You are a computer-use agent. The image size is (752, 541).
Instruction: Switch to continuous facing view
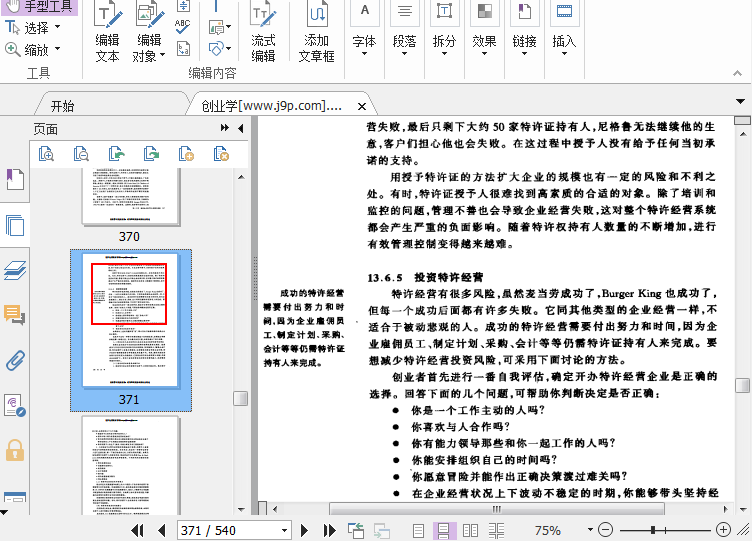coord(496,530)
